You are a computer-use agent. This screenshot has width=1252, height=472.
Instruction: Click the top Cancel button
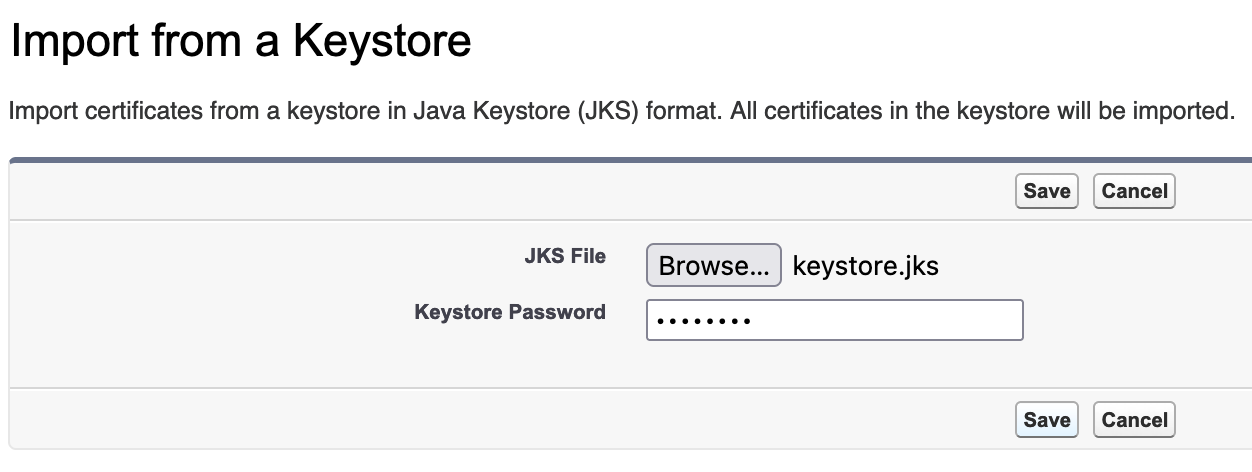[1134, 191]
